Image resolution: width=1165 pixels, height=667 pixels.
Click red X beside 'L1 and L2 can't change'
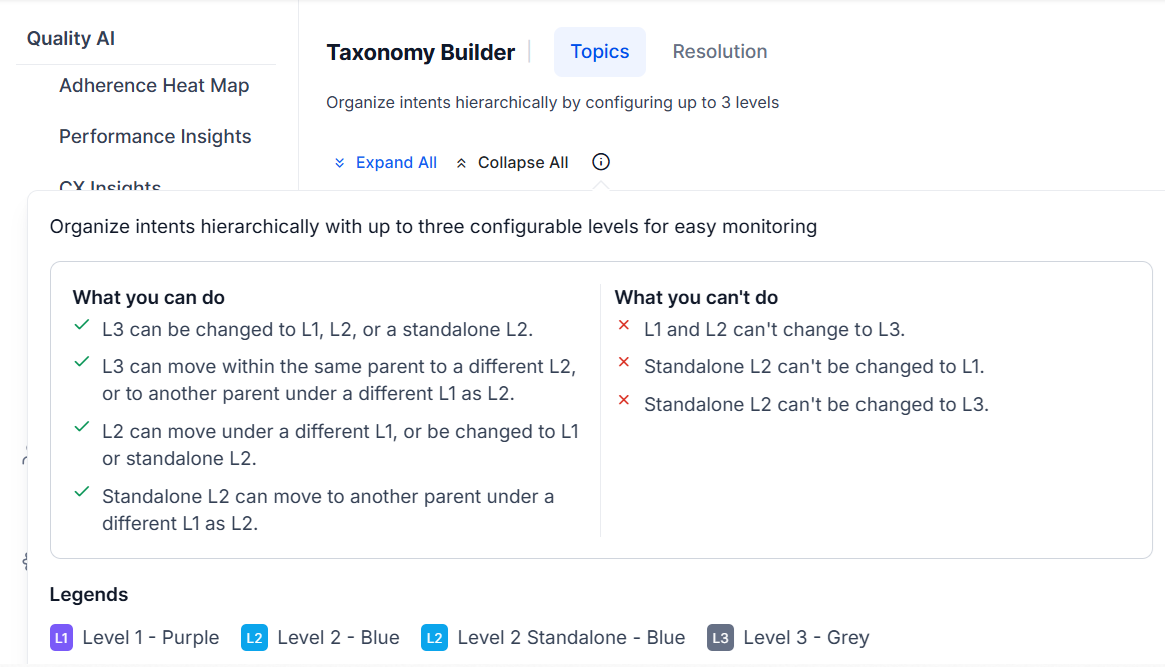[x=624, y=326]
